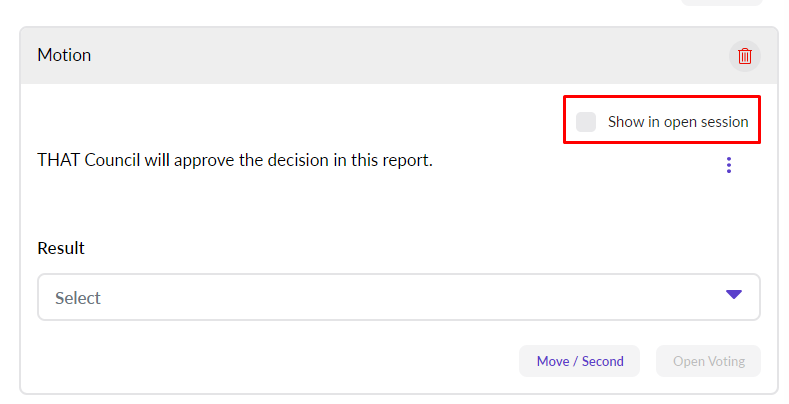Open the Result select dropdown

pos(398,297)
